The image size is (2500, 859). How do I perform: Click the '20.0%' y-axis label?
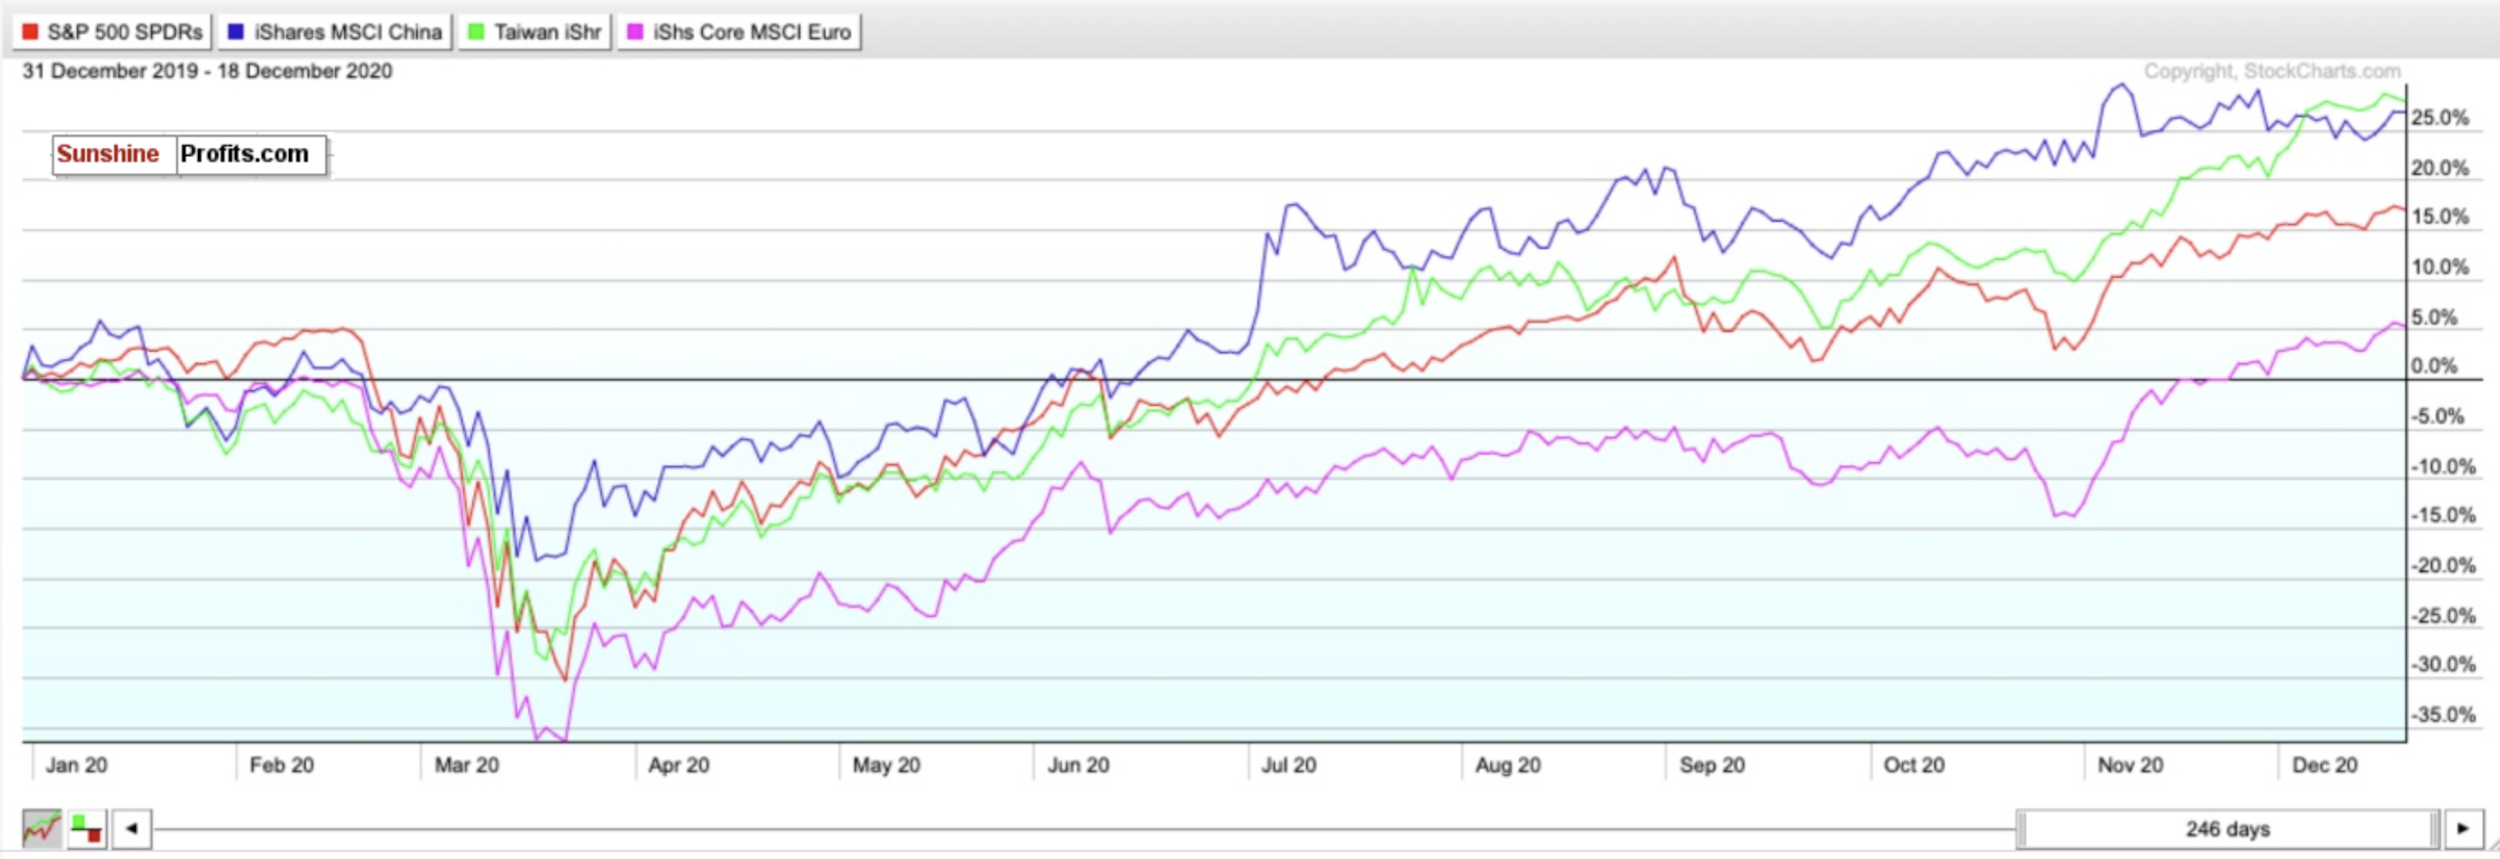[2439, 168]
